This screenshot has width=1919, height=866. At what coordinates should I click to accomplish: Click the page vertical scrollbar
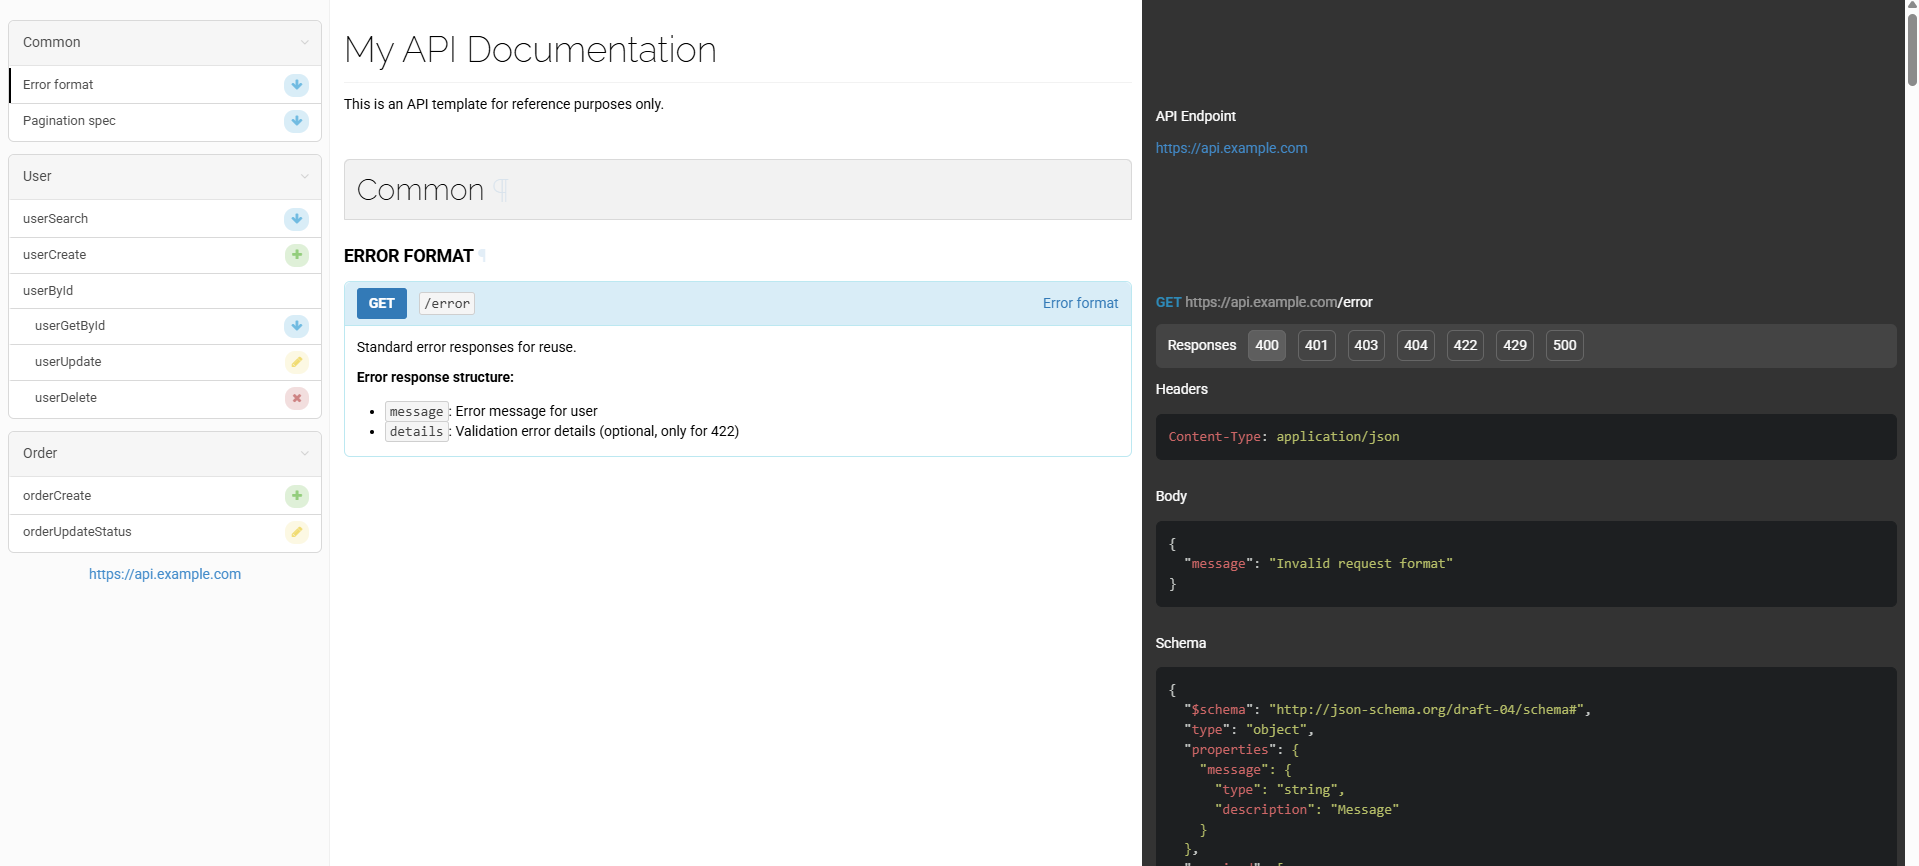[x=1911, y=50]
